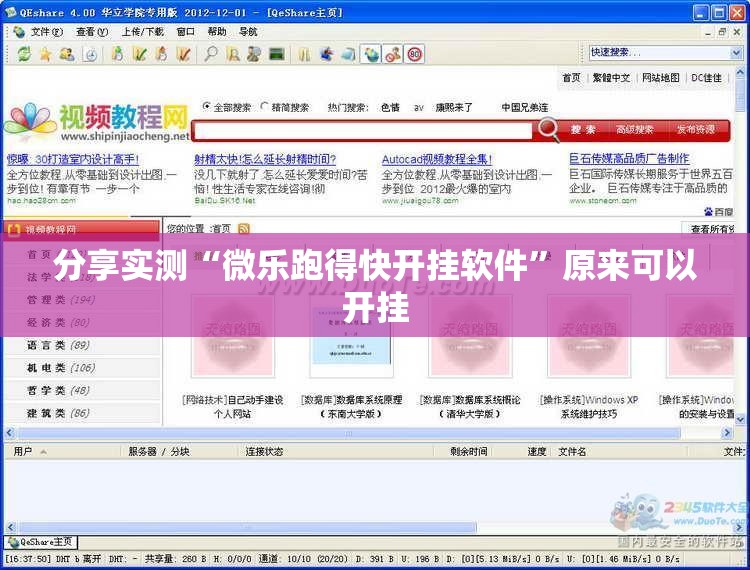Image resolution: width=750 pixels, height=570 pixels.
Task: Click the red 80 speed-limit icon
Action: coord(414,54)
